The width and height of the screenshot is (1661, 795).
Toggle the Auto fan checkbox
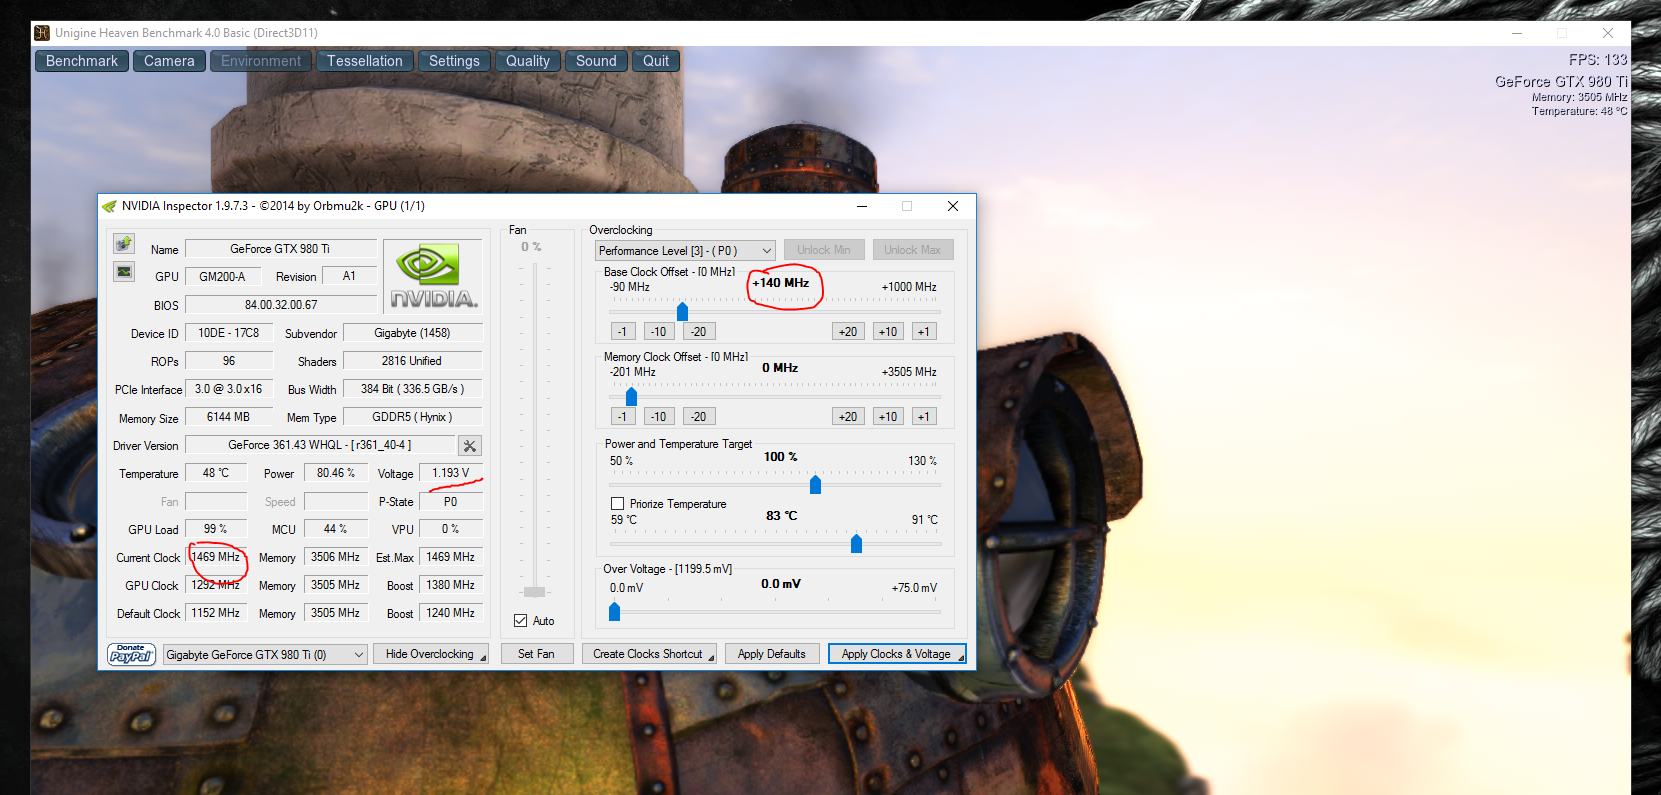tap(520, 621)
